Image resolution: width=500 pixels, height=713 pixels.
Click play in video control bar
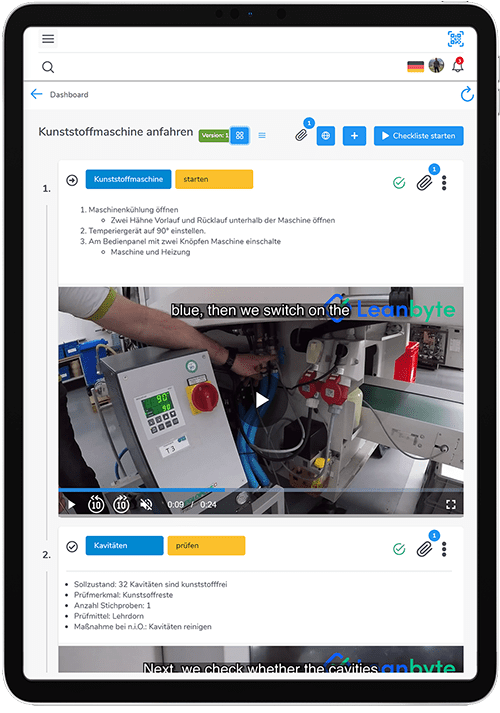coord(71,504)
